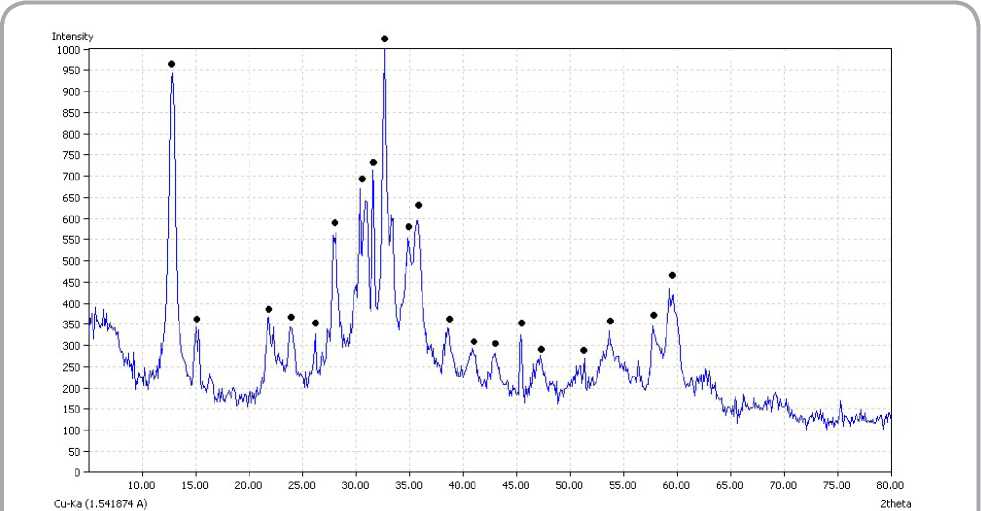This screenshot has height=511, width=981.
Task: Click x-axis tick label "45.00"
Action: (516, 485)
